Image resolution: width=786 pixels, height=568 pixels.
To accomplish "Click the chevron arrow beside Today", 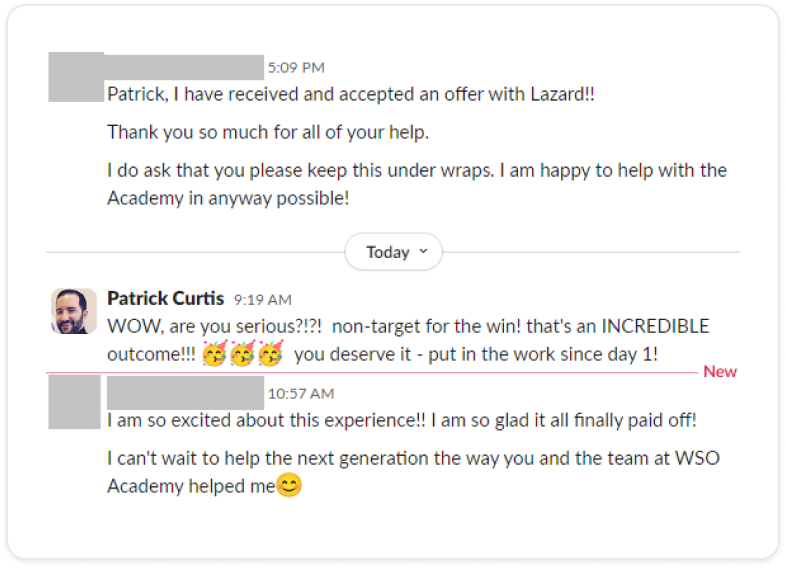I will [423, 251].
